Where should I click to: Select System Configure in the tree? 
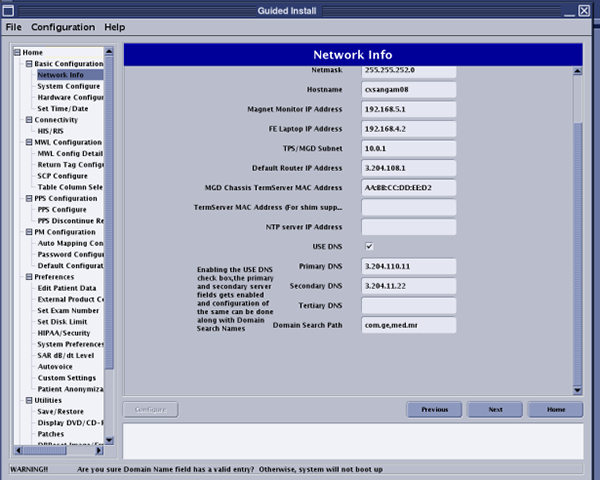point(67,86)
